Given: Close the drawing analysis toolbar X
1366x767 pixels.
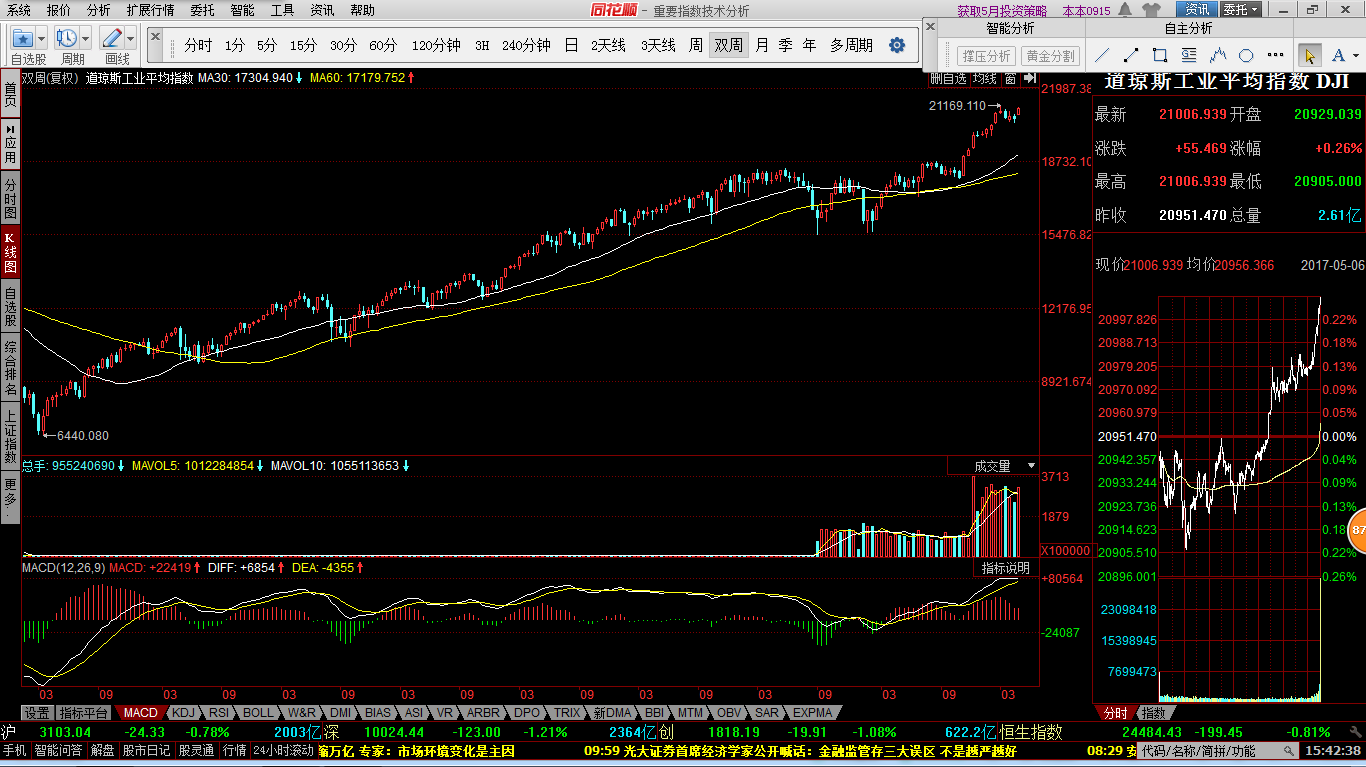Looking at the screenshot, I should 931,28.
